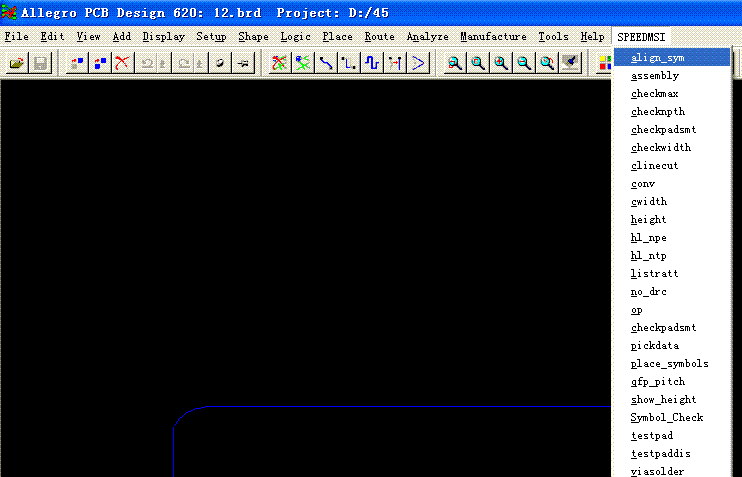Click the Zoom In magnifier icon
Screen dimensions: 742x477
501,63
